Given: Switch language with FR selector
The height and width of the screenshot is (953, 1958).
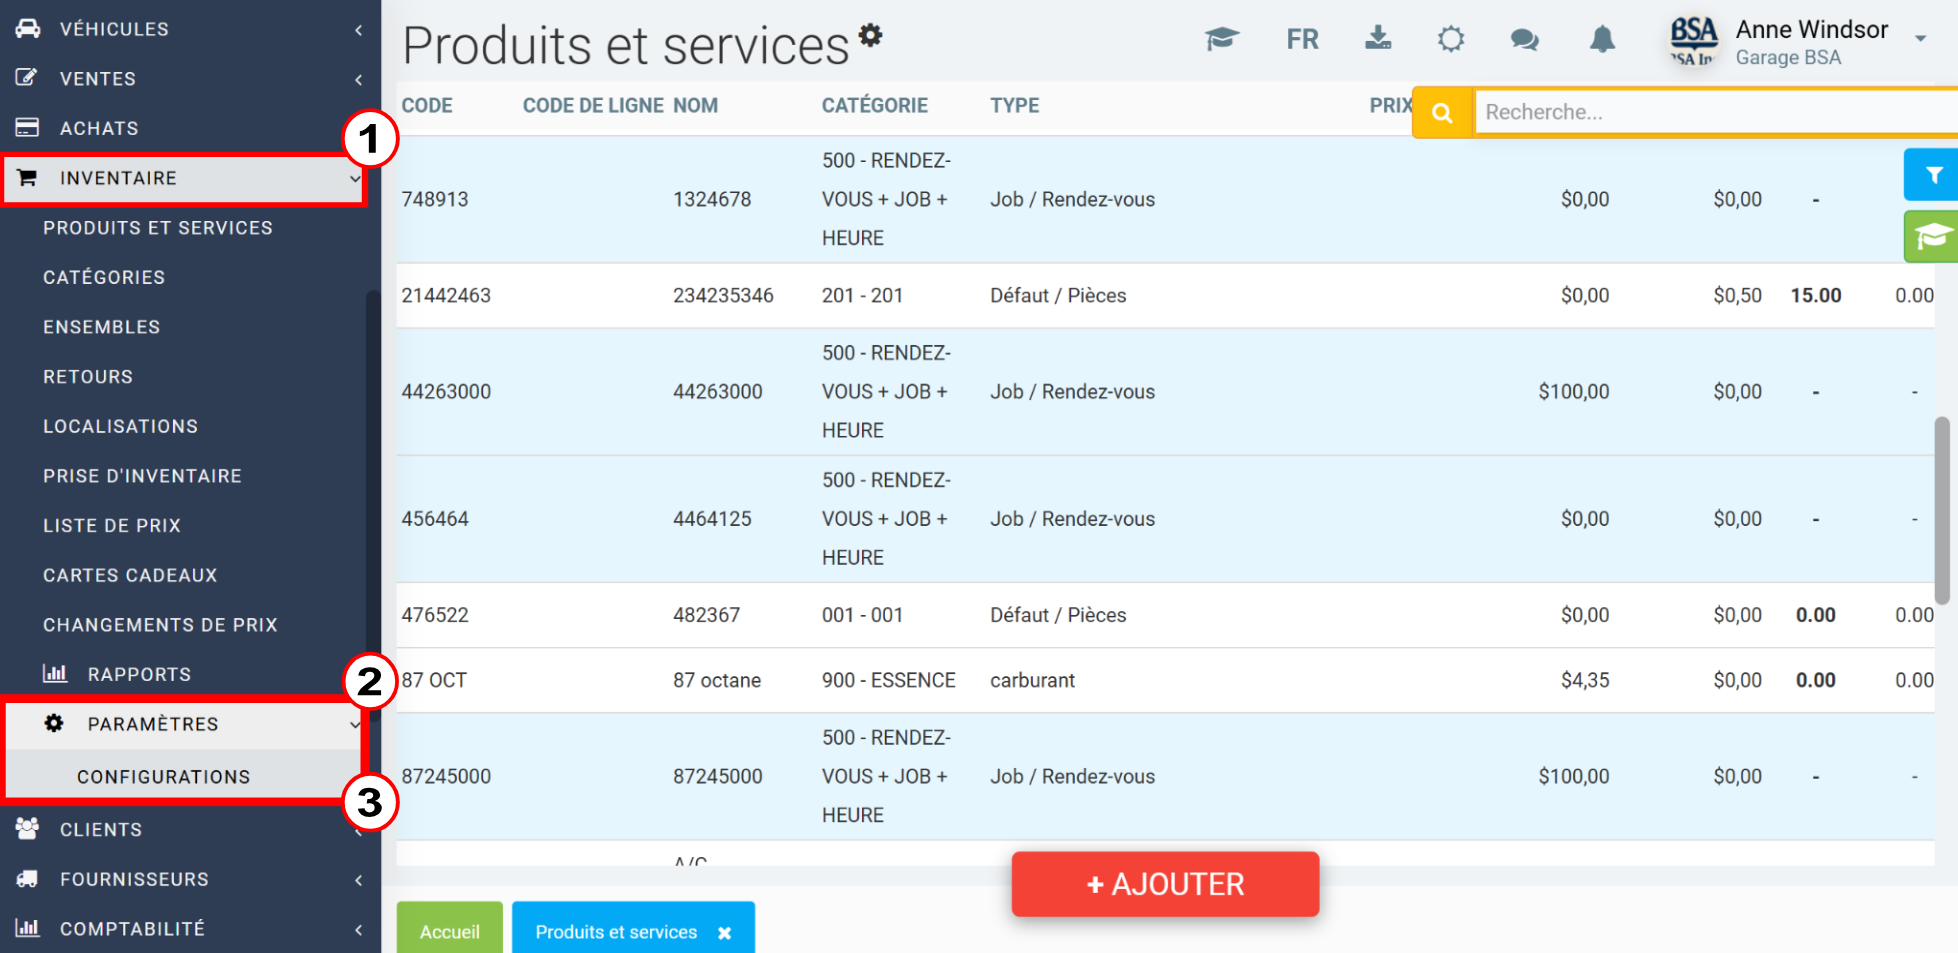Looking at the screenshot, I should coord(1302,40).
